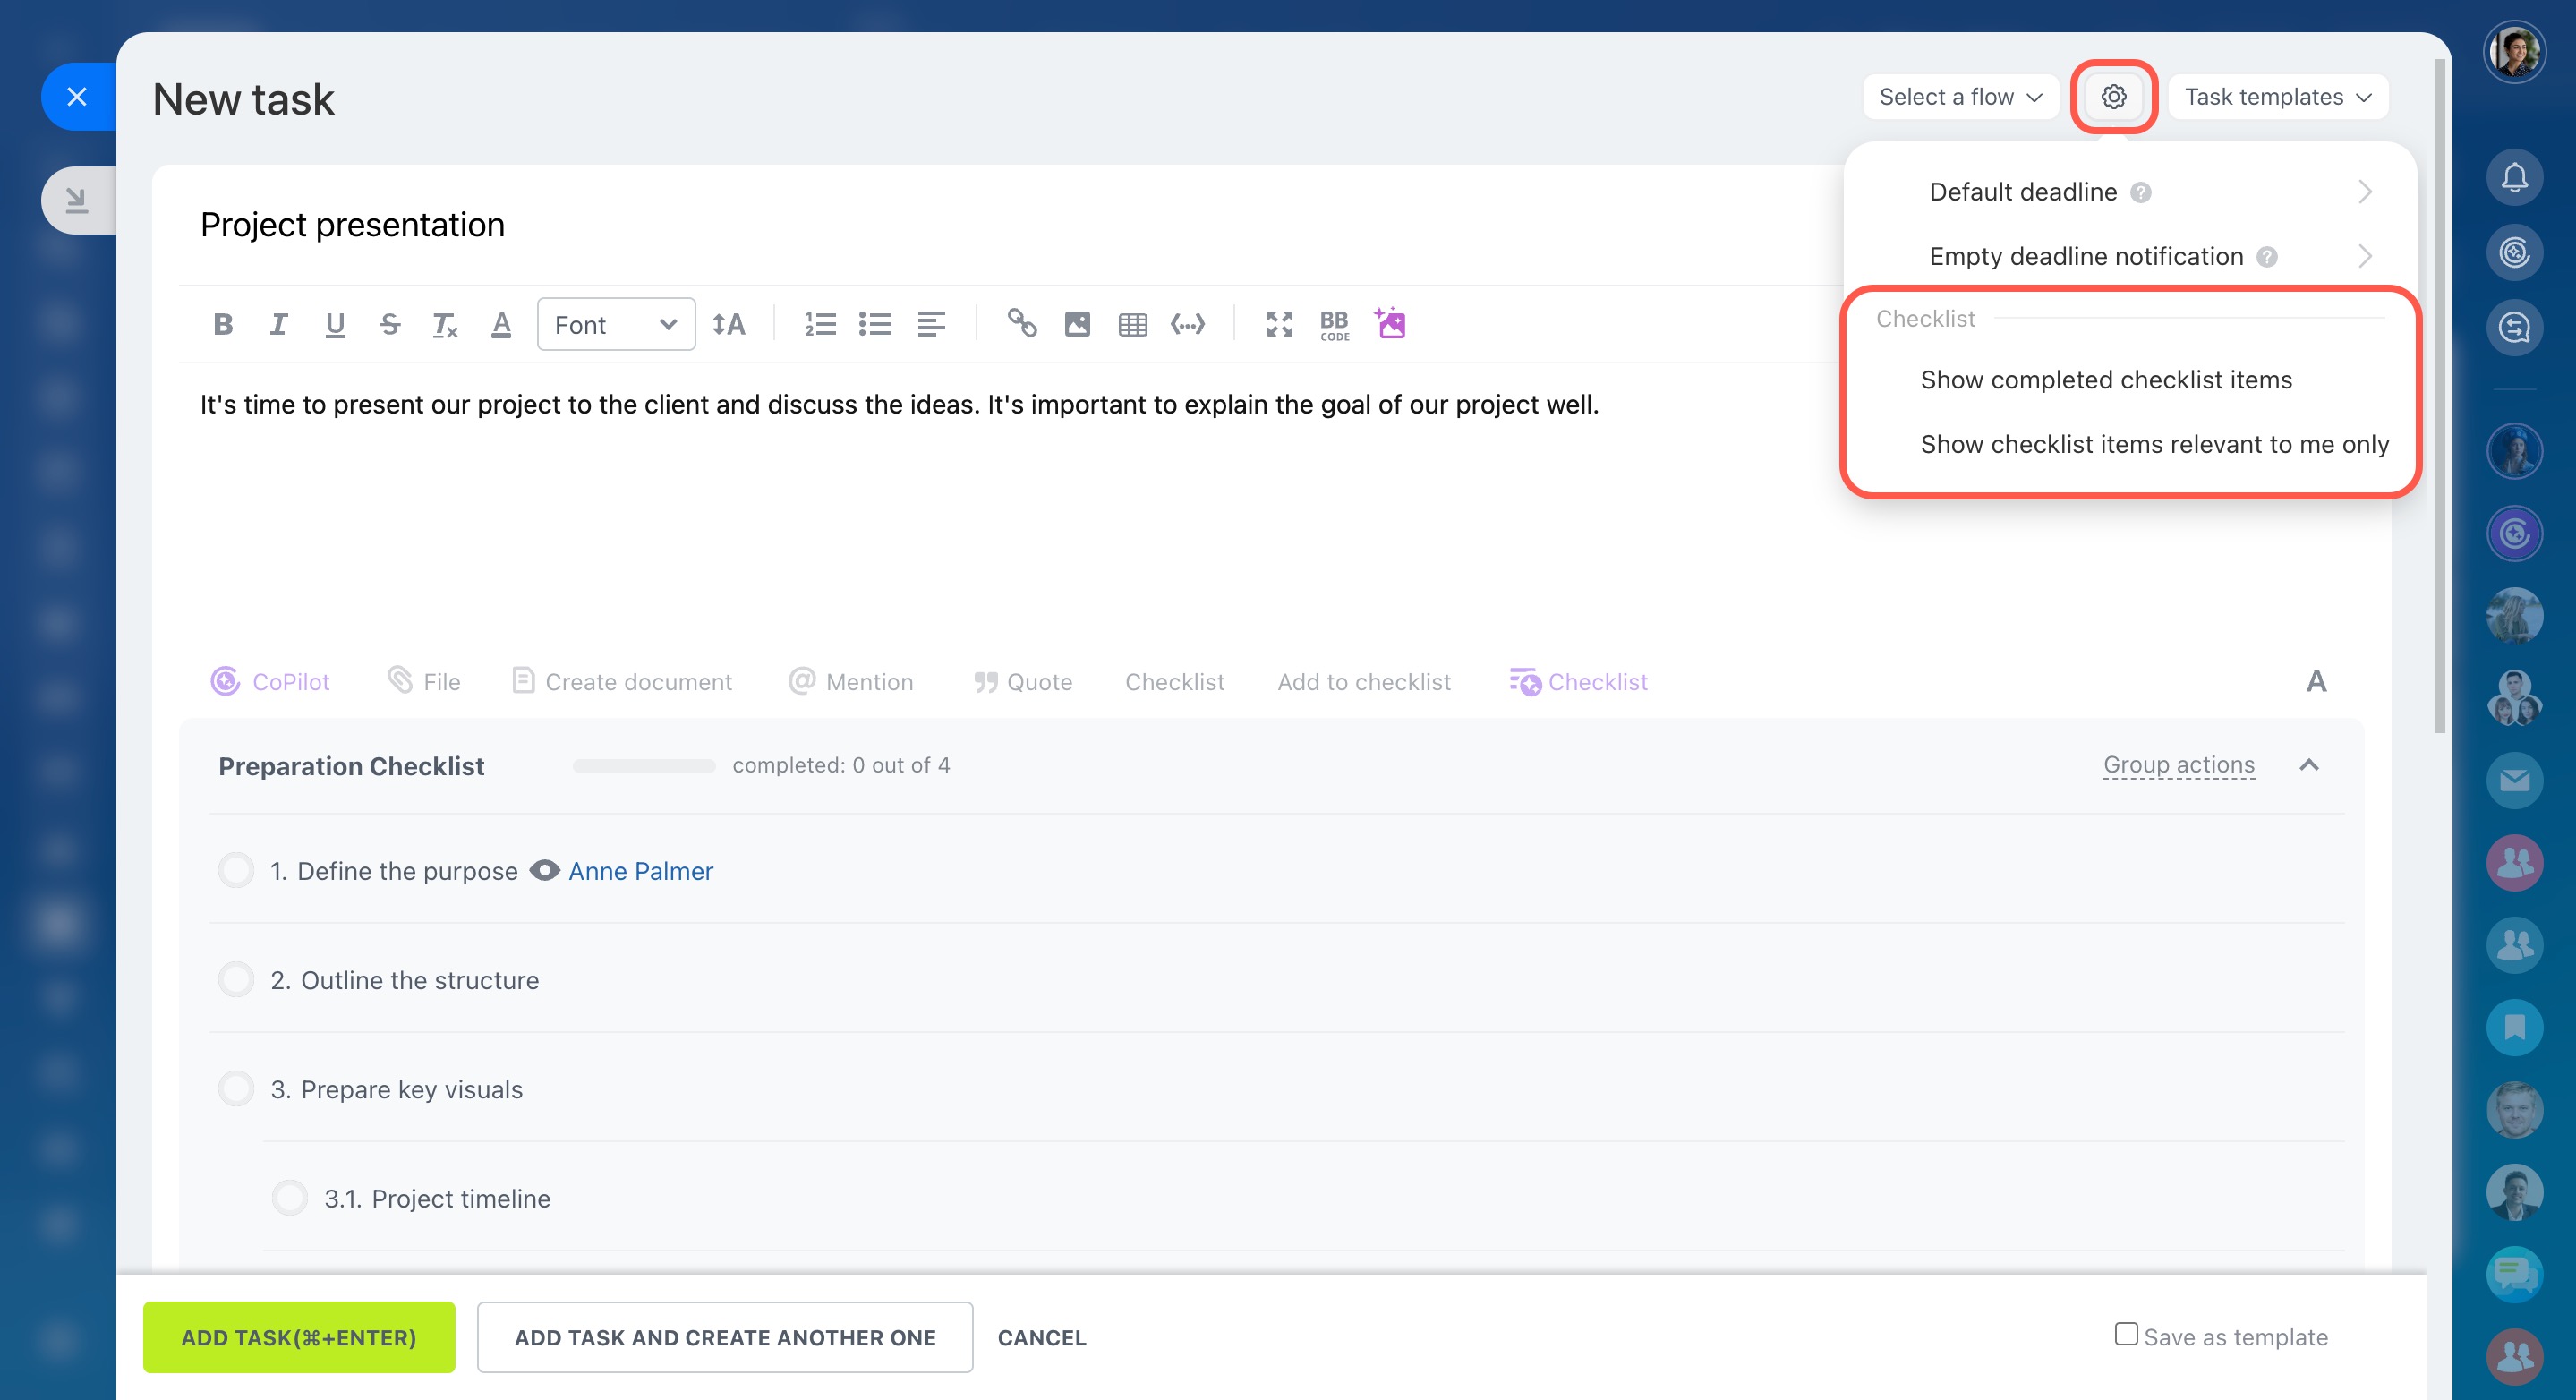Select 'Show completed checklist items' option

(x=2105, y=380)
